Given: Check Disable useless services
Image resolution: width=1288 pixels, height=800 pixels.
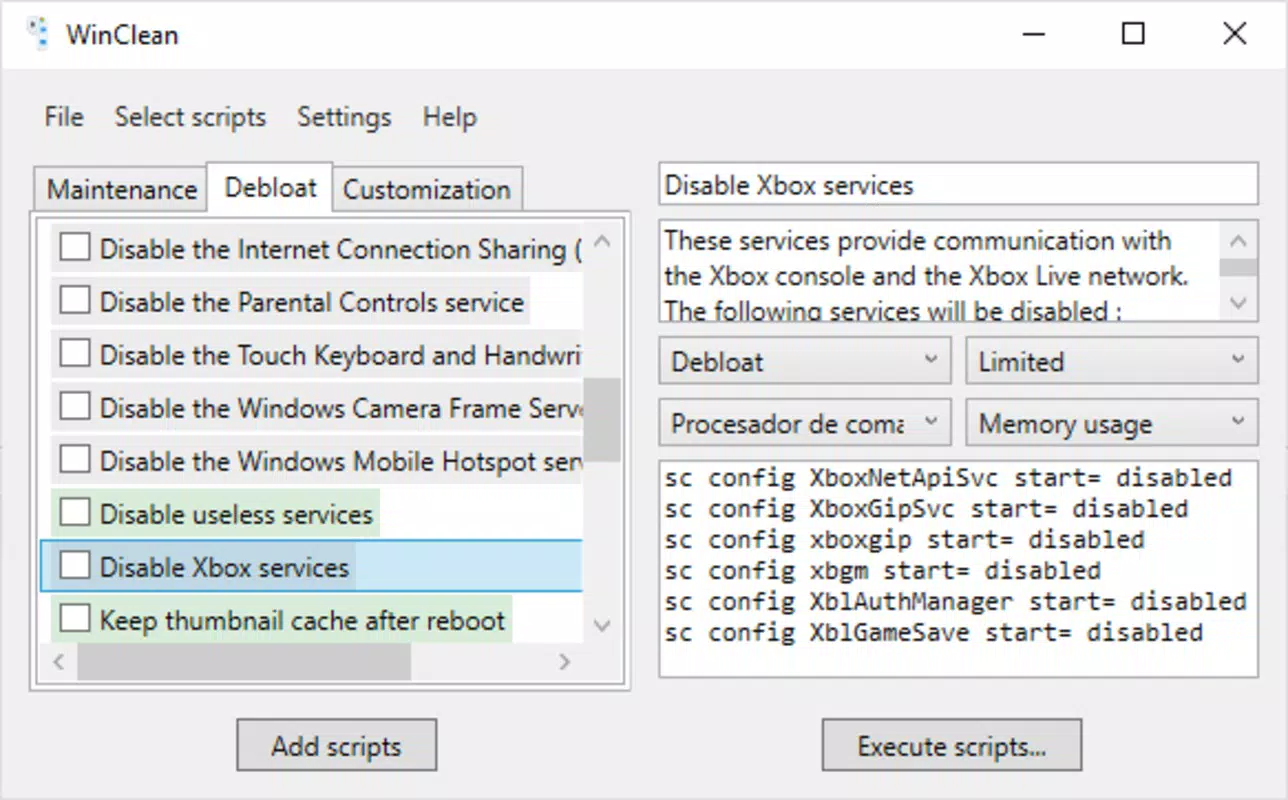Looking at the screenshot, I should 75,513.
